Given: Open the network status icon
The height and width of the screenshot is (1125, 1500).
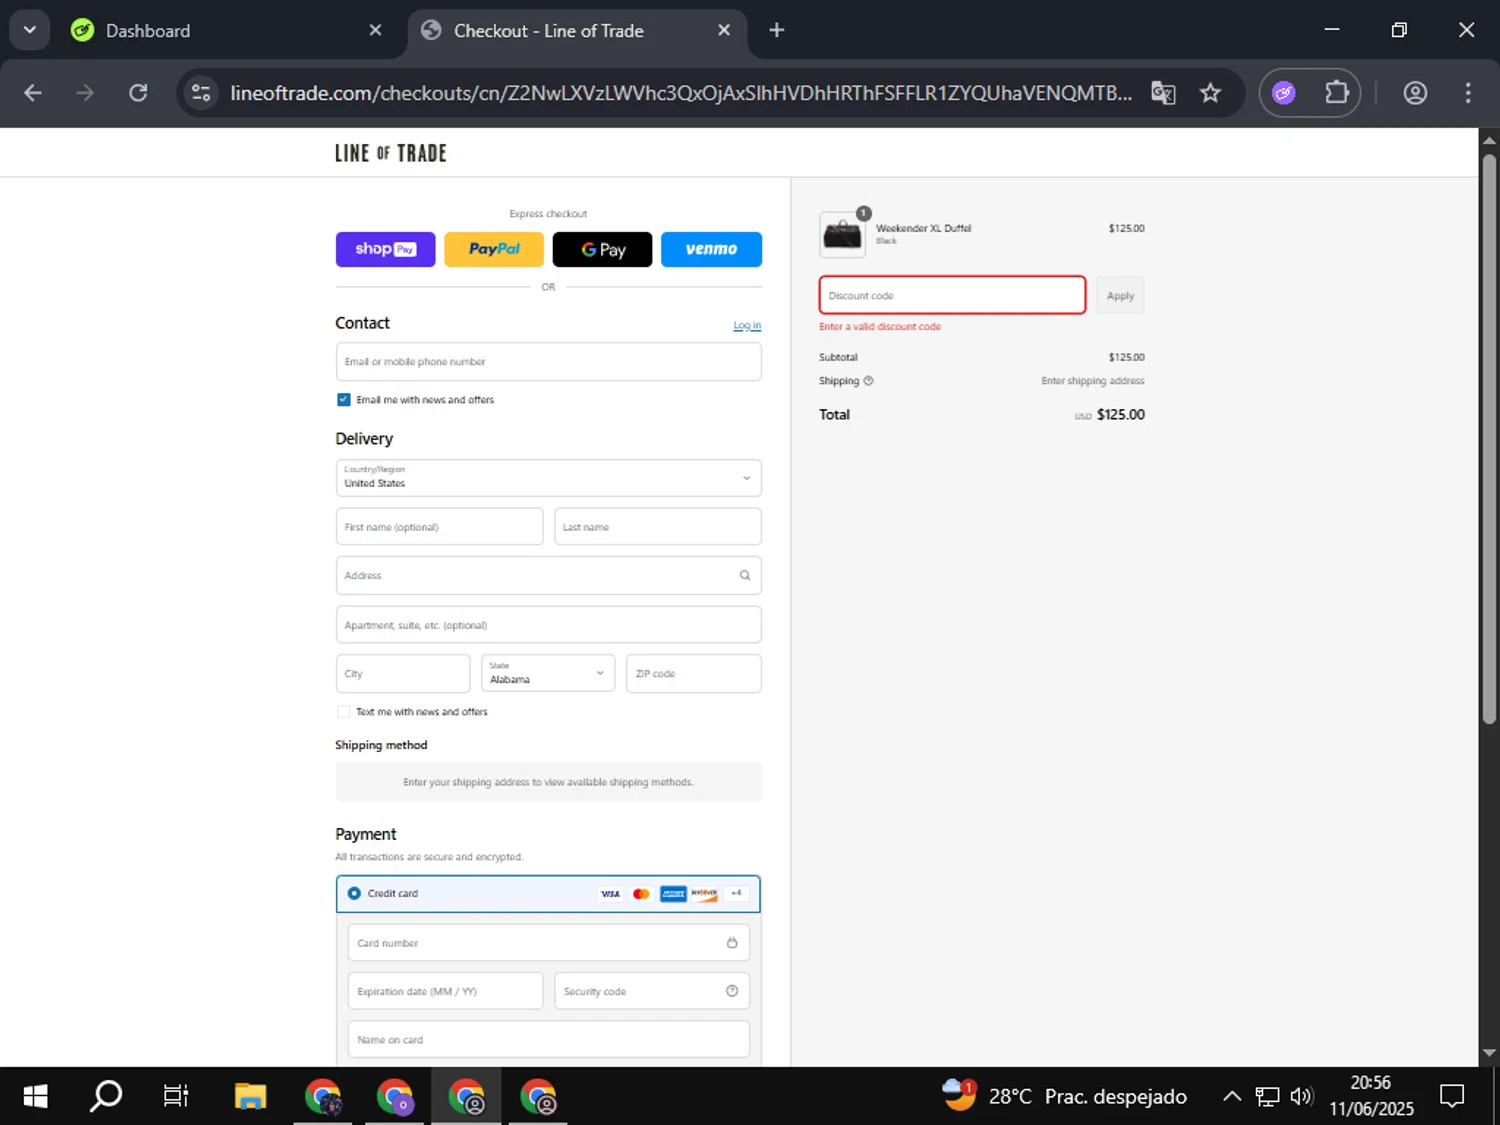Looking at the screenshot, I should 1267,1097.
